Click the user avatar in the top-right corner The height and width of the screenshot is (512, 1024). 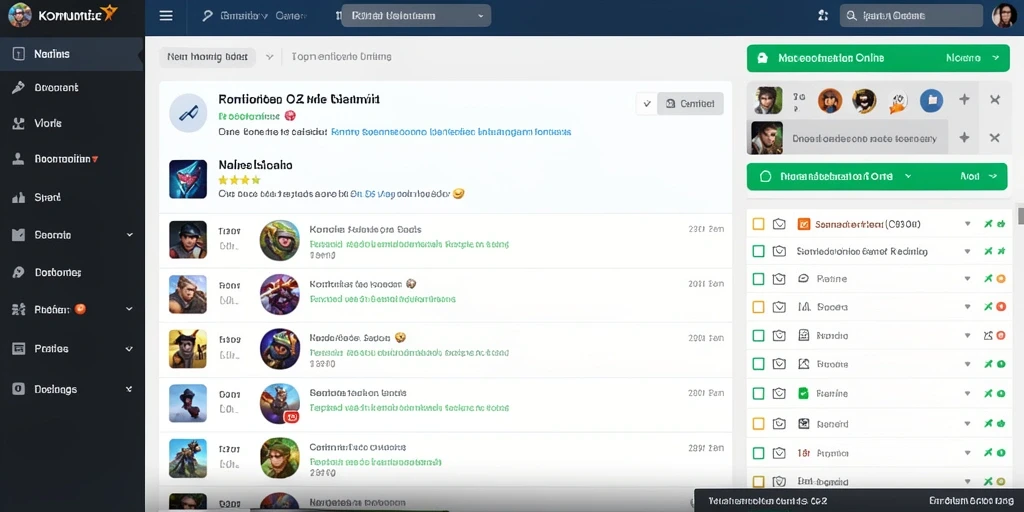(1004, 16)
